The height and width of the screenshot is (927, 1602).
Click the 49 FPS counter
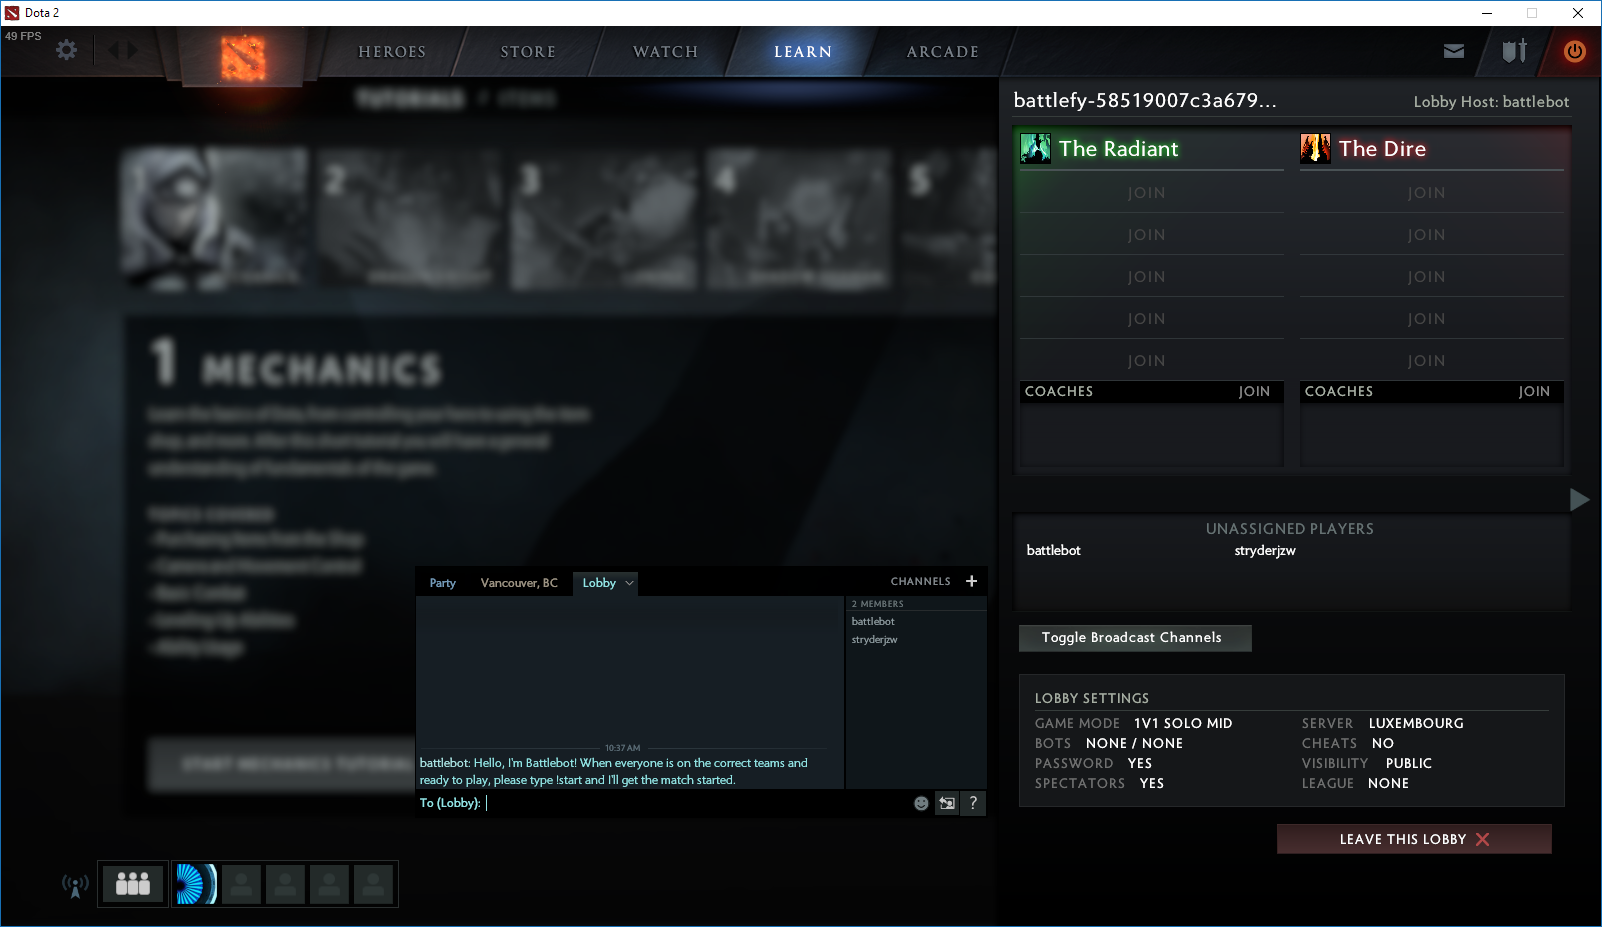tap(23, 36)
